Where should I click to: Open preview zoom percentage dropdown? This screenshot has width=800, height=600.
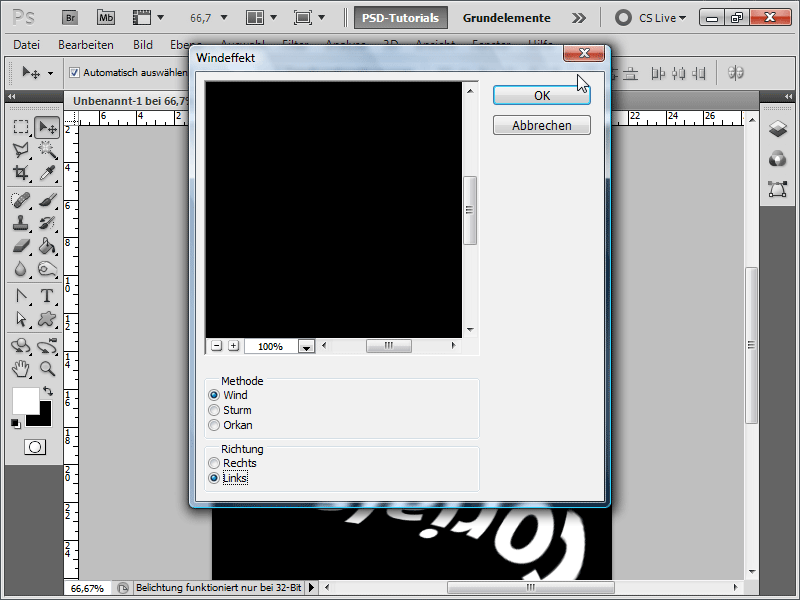click(x=306, y=346)
